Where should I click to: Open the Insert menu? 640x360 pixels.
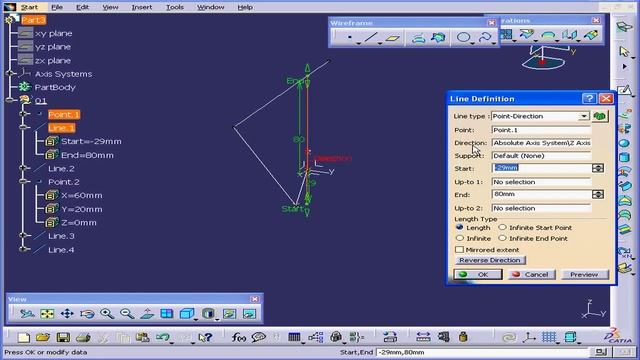pos(142,7)
